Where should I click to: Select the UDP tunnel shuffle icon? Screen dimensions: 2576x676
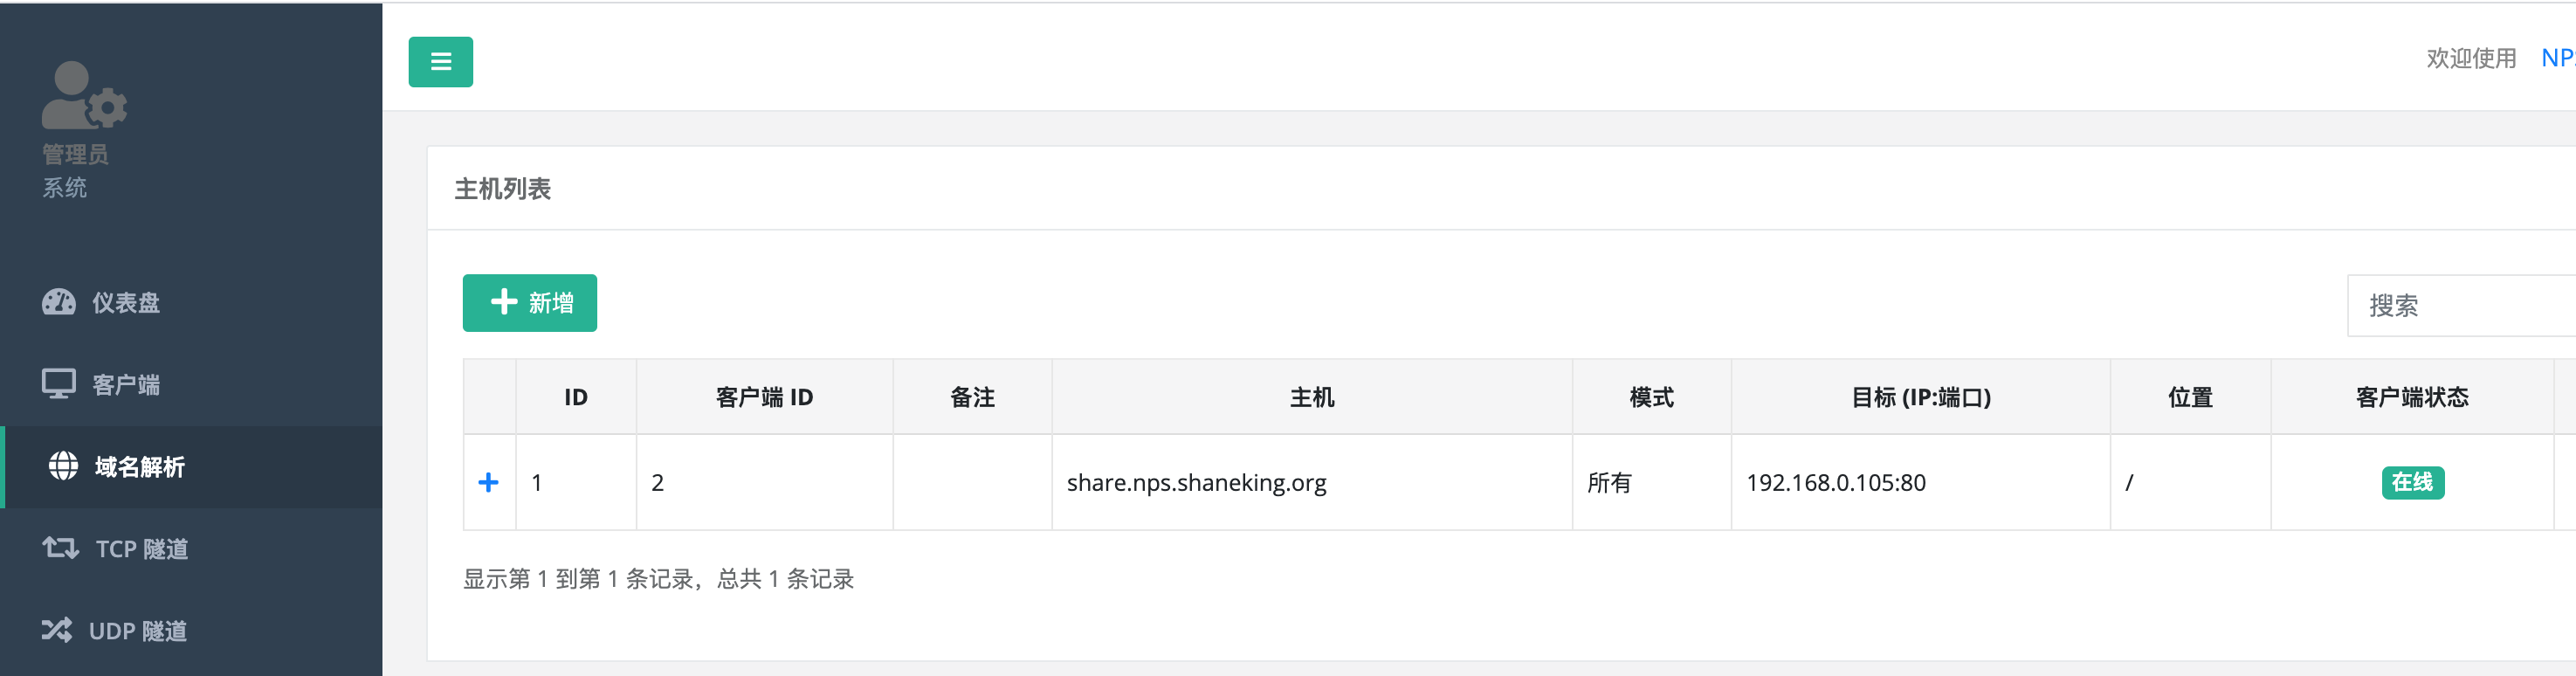coord(57,630)
